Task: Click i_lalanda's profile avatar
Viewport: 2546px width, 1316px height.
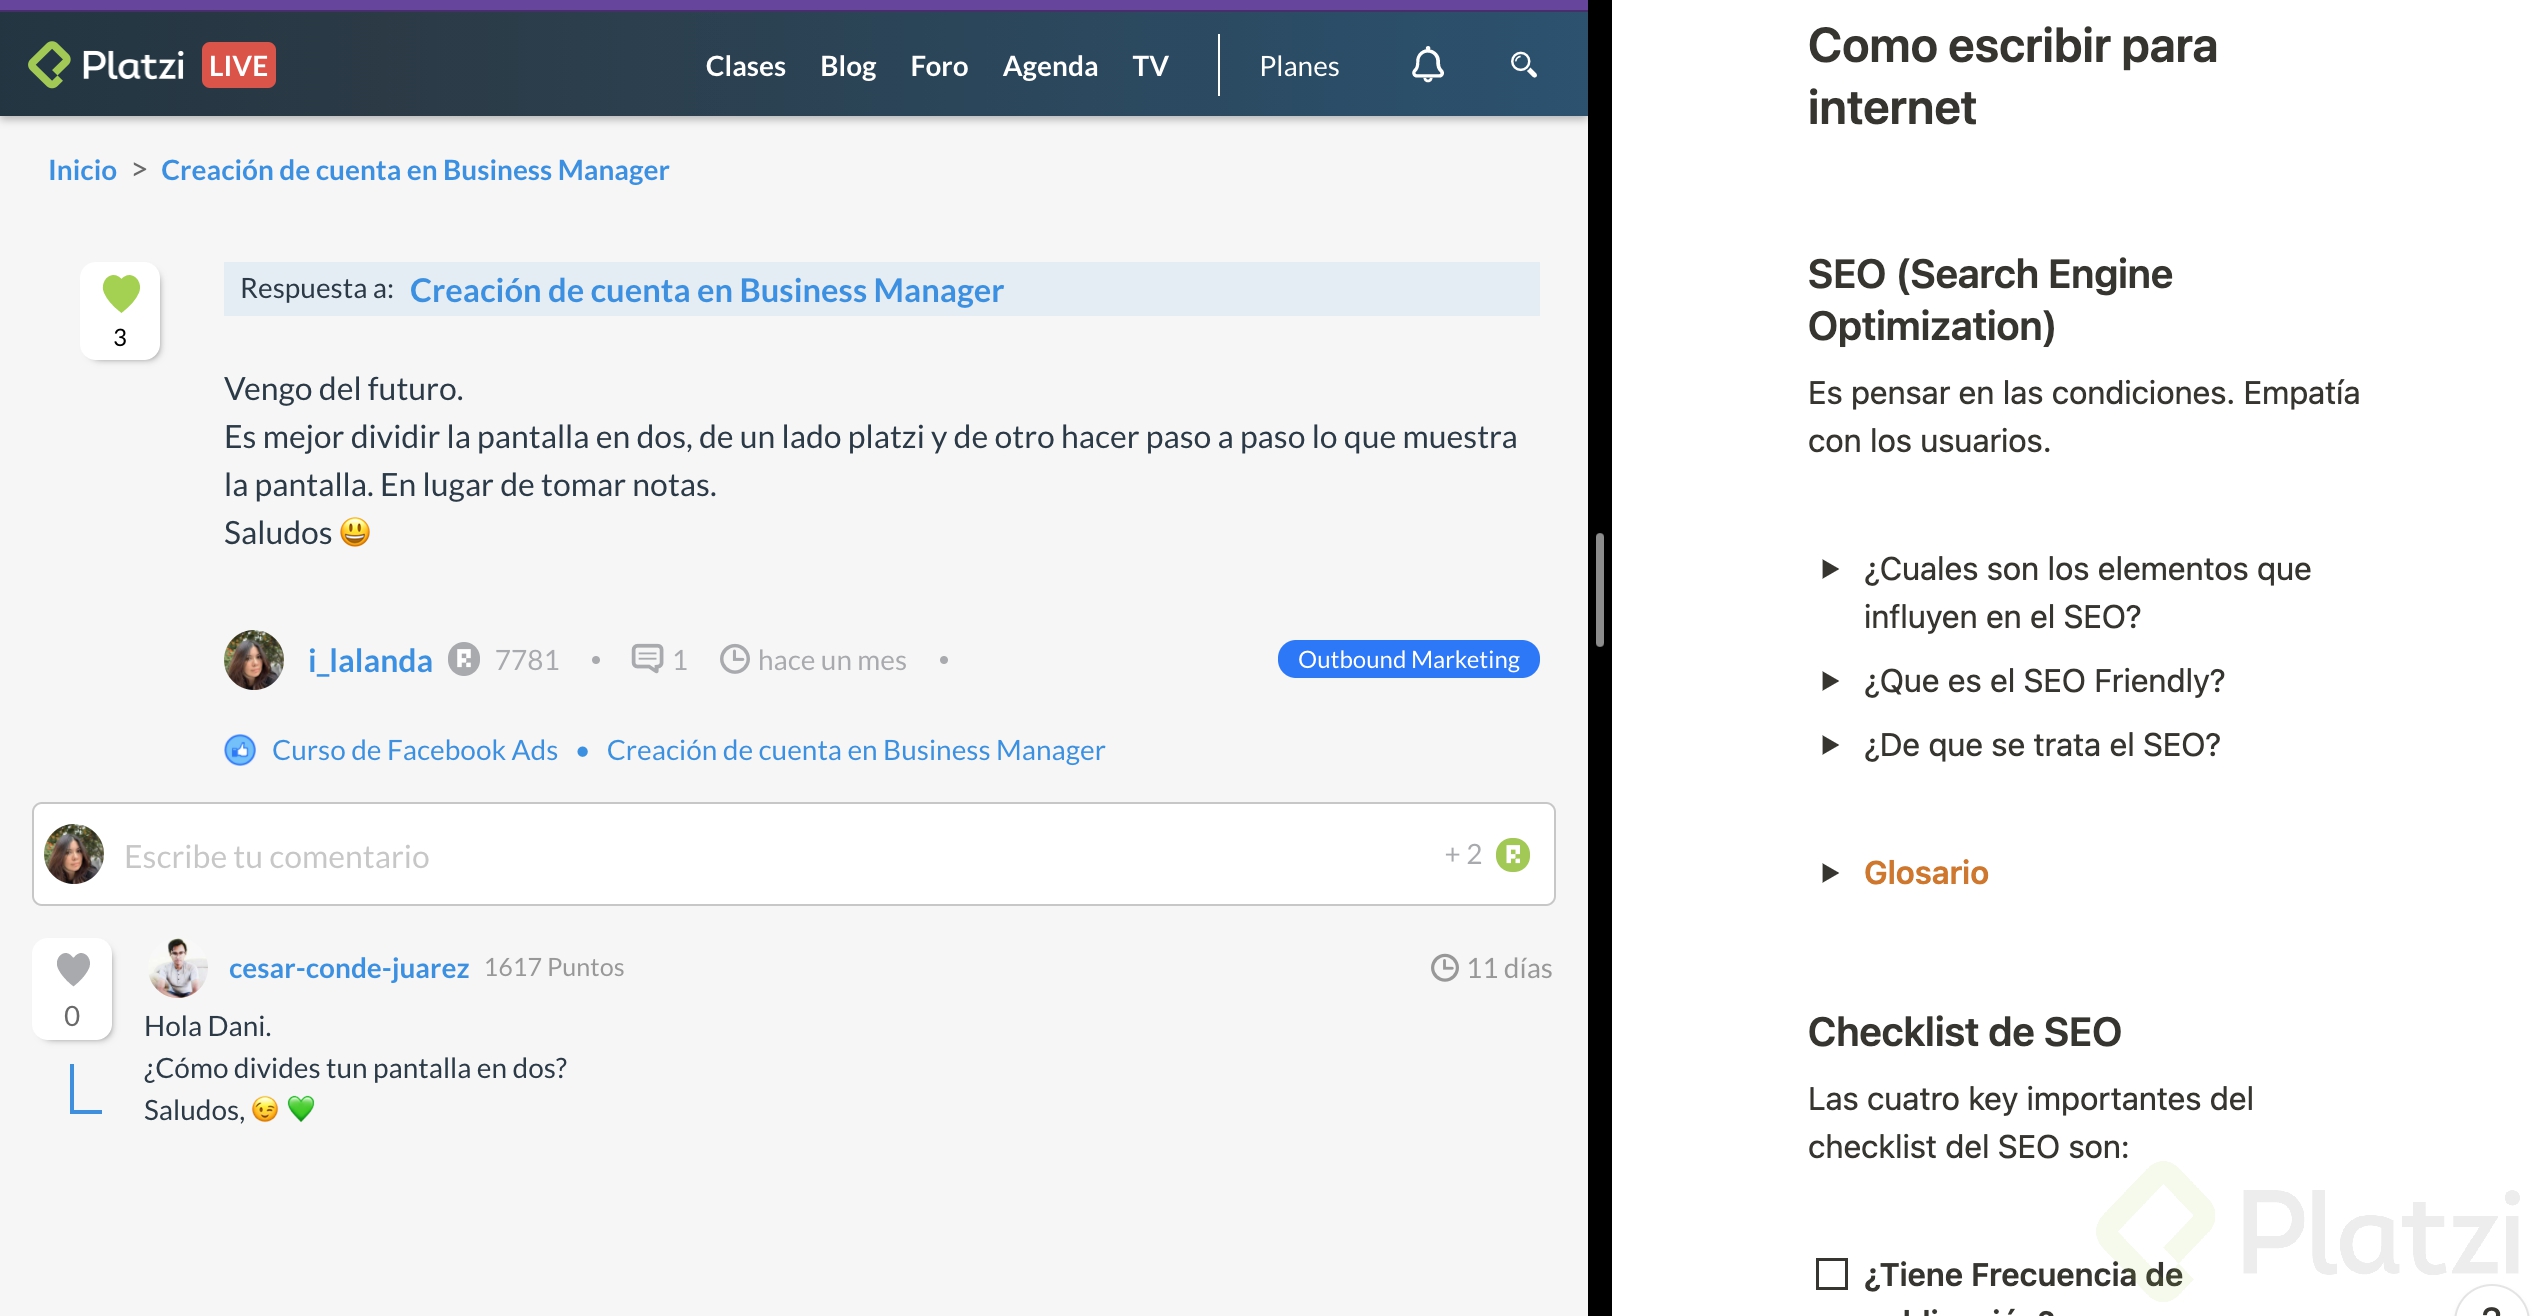Action: [x=254, y=660]
